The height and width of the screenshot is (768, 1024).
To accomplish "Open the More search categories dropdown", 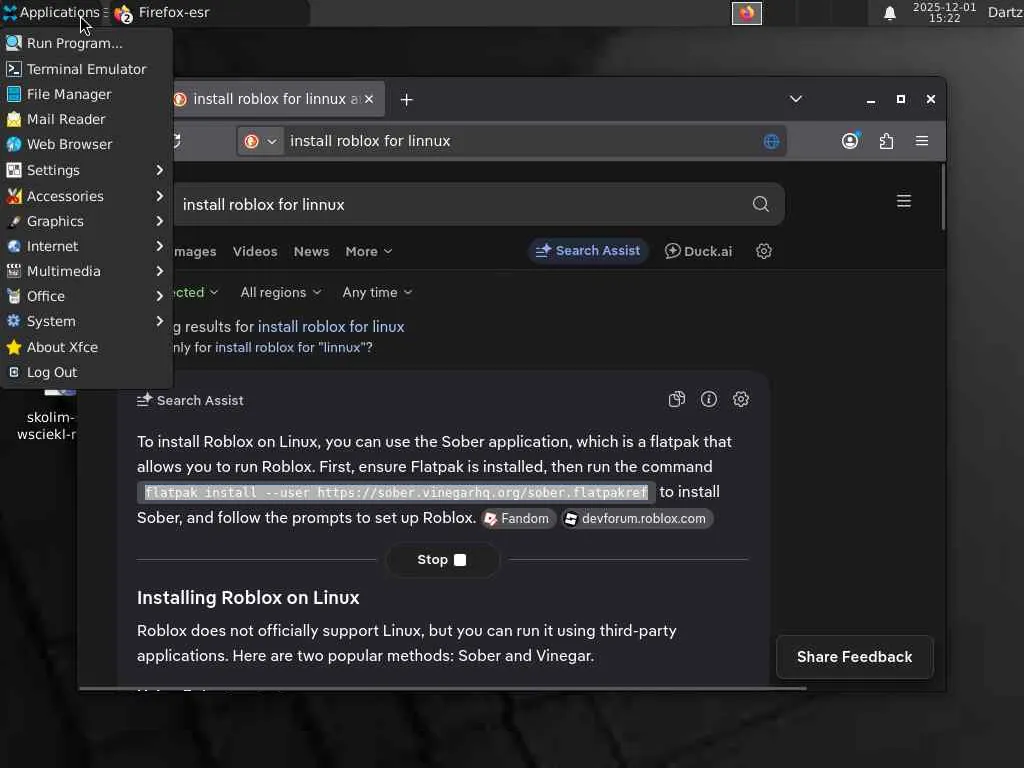I will tap(368, 251).
